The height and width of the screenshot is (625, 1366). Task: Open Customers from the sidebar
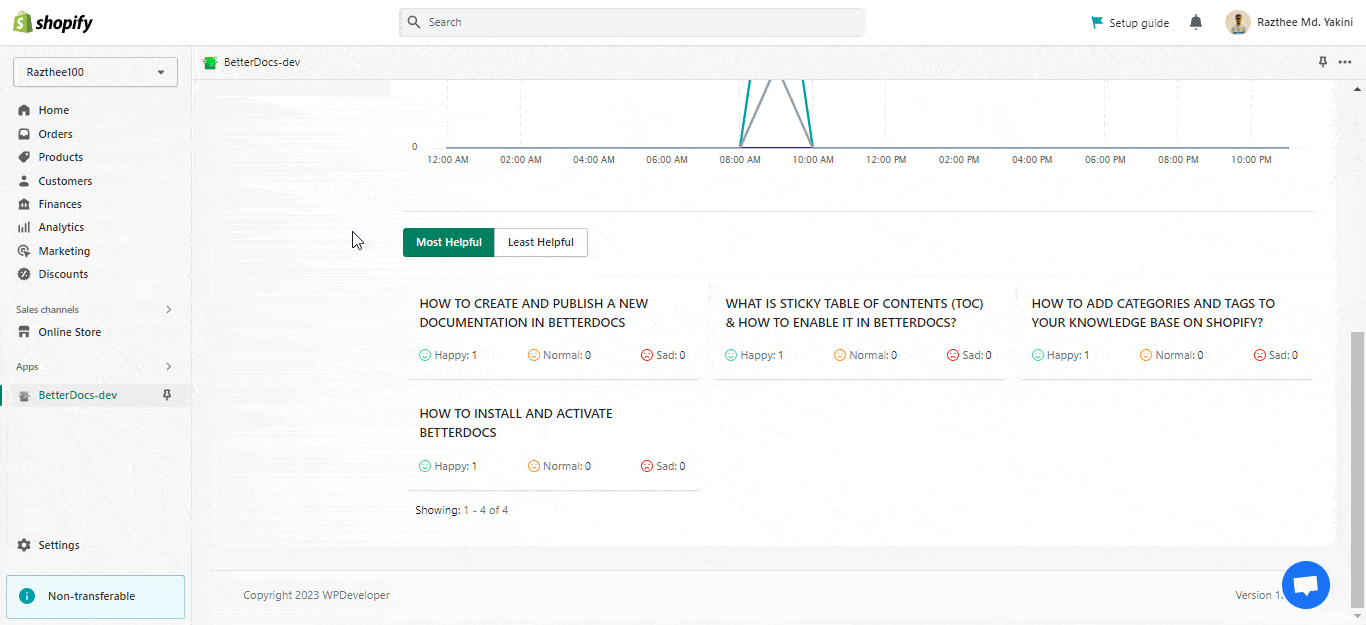tap(65, 180)
